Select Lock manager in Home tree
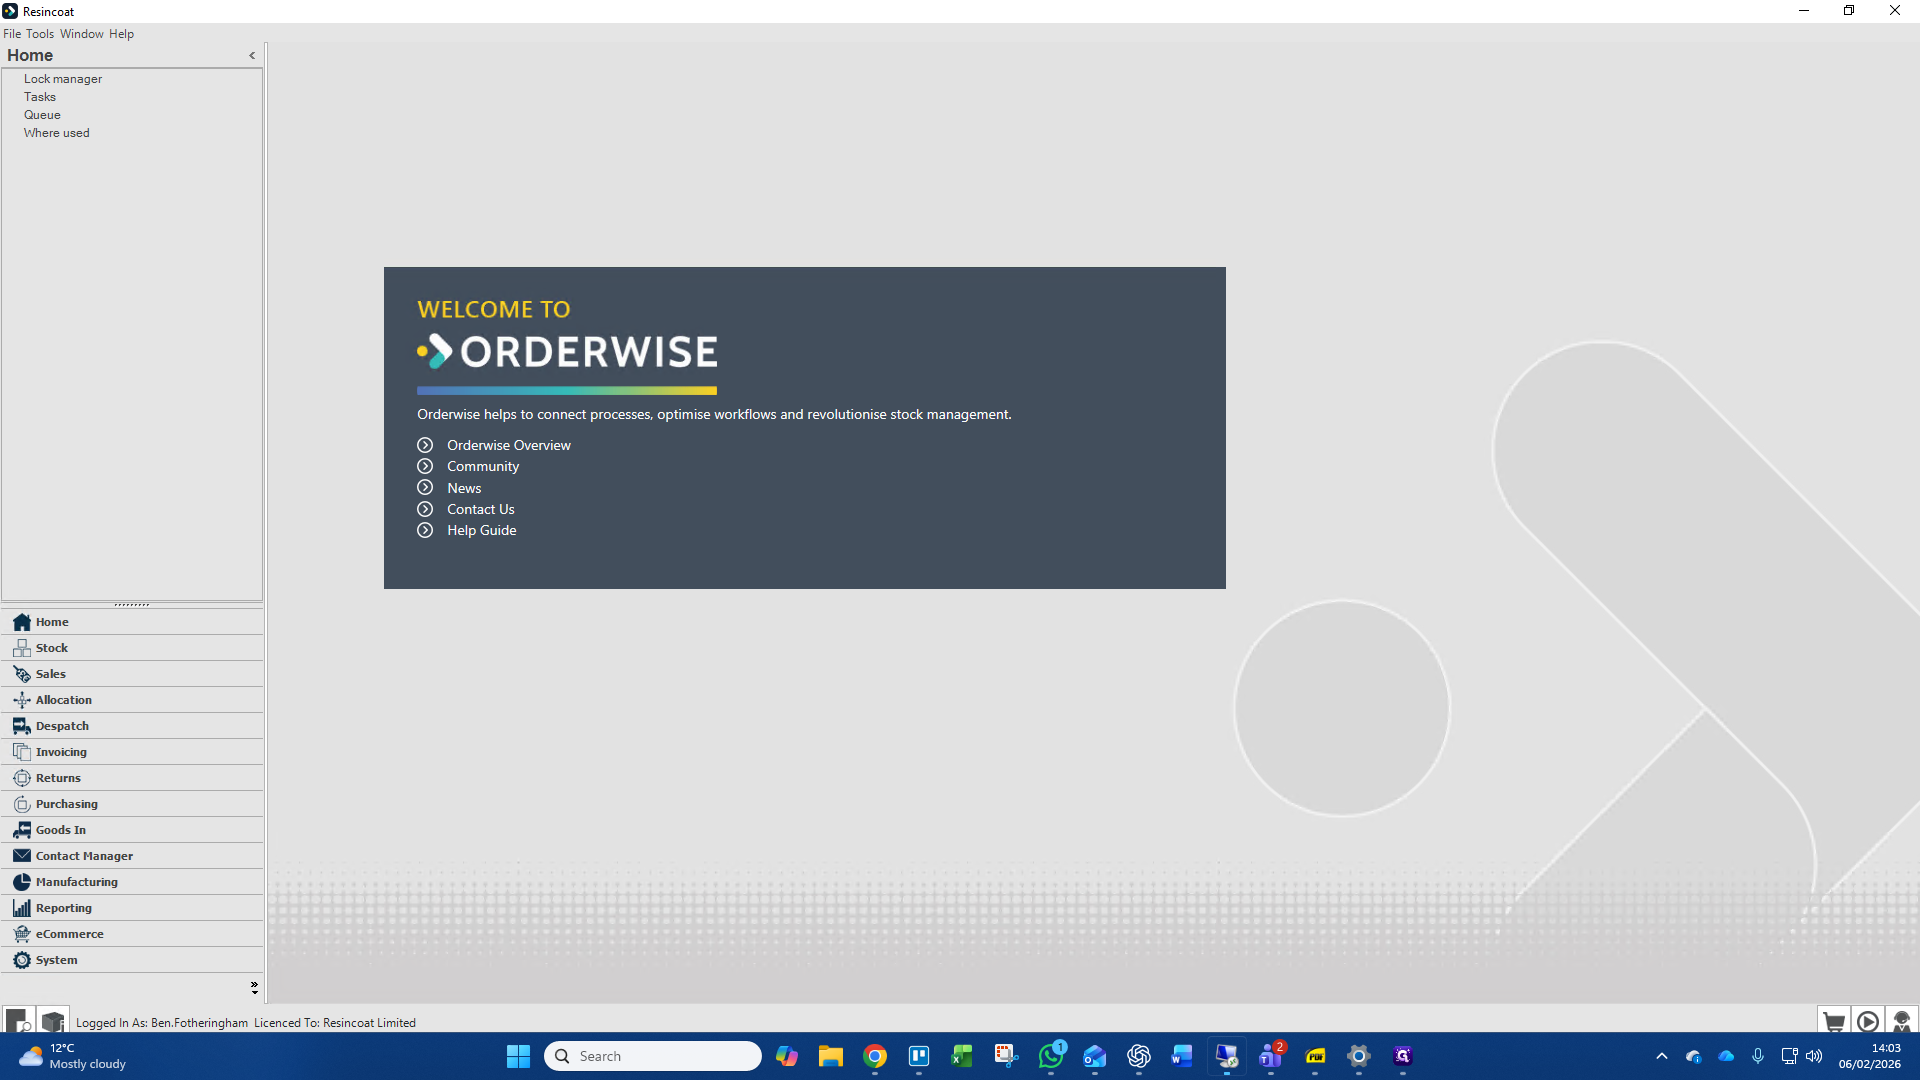Viewport: 1920px width, 1080px height. pyautogui.click(x=63, y=79)
